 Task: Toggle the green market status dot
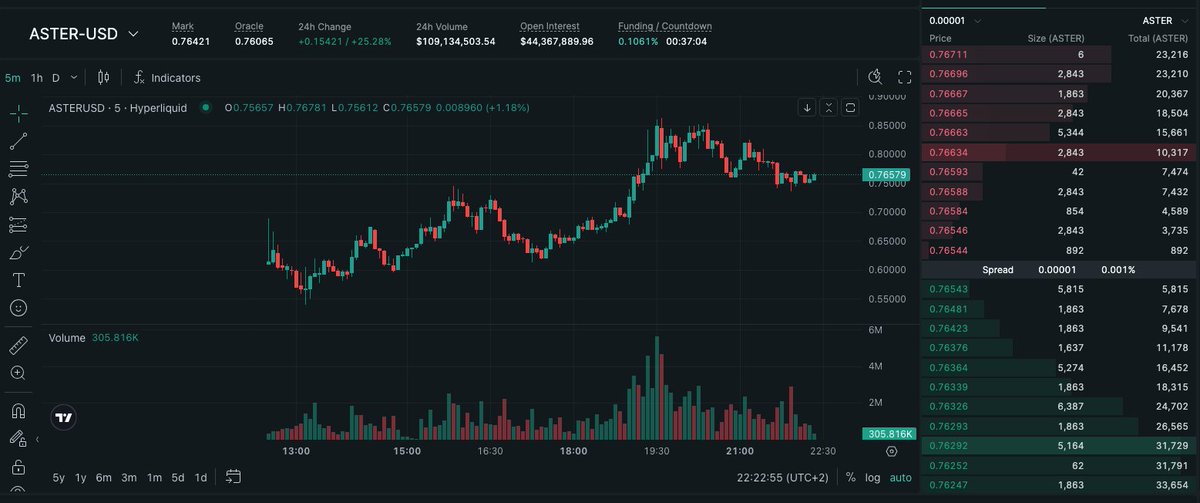click(206, 107)
